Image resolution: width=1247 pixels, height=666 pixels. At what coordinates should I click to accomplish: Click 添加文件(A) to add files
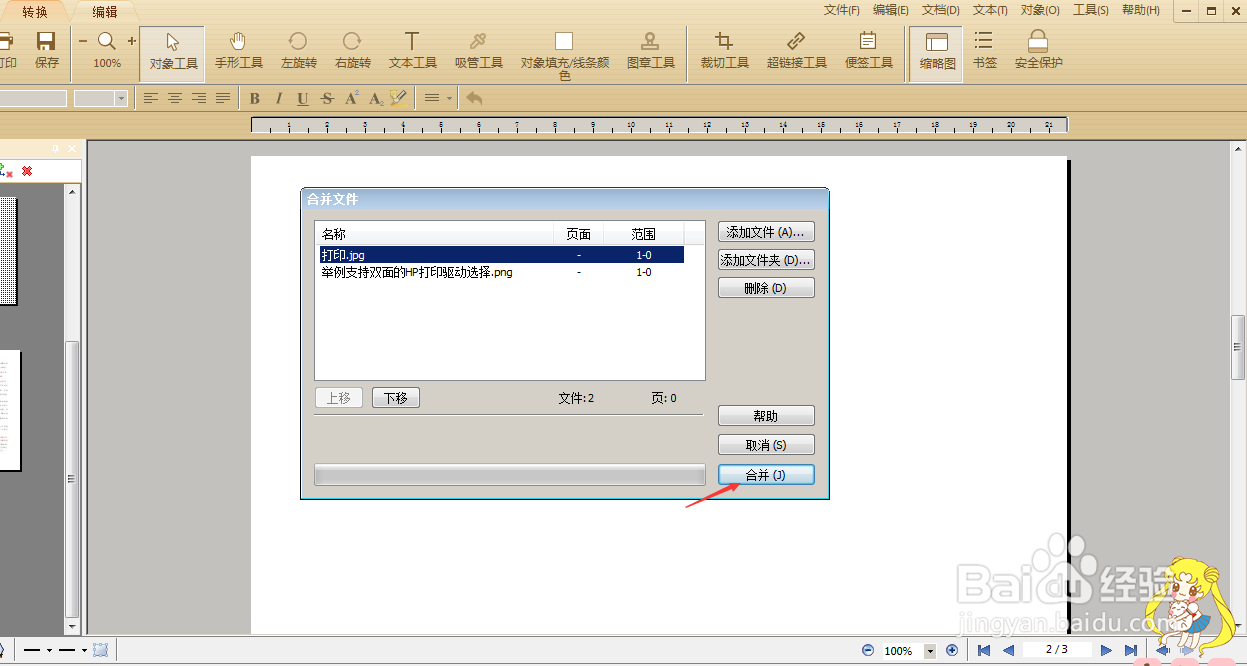pos(766,231)
